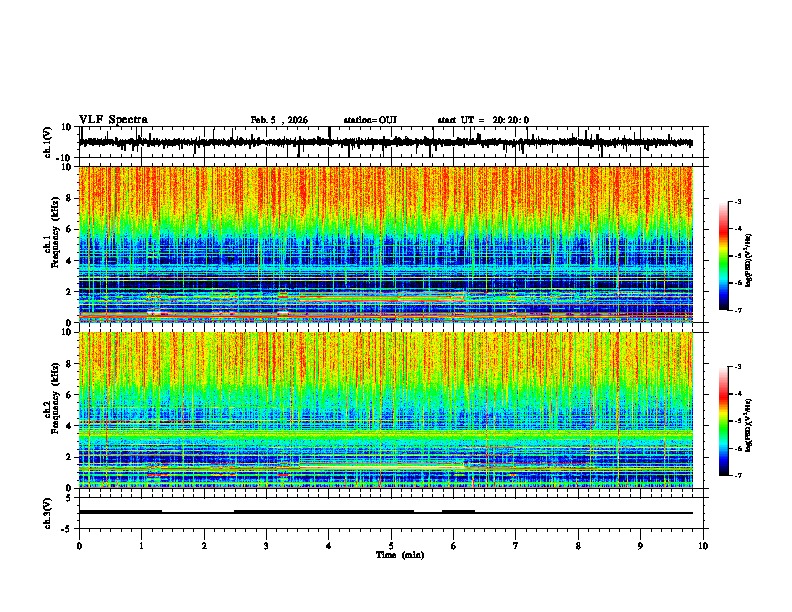Click the 'station=OUI' label

(x=370, y=120)
